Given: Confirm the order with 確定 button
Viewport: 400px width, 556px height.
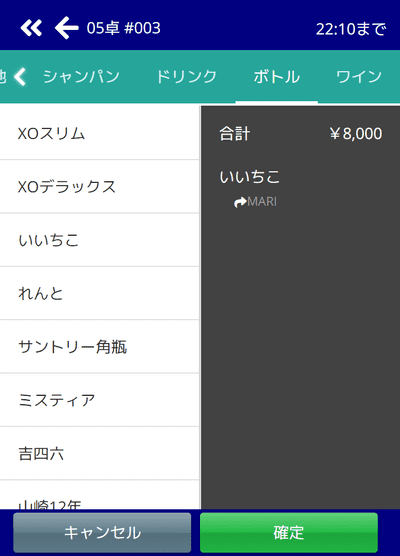Looking at the screenshot, I should click(x=289, y=532).
